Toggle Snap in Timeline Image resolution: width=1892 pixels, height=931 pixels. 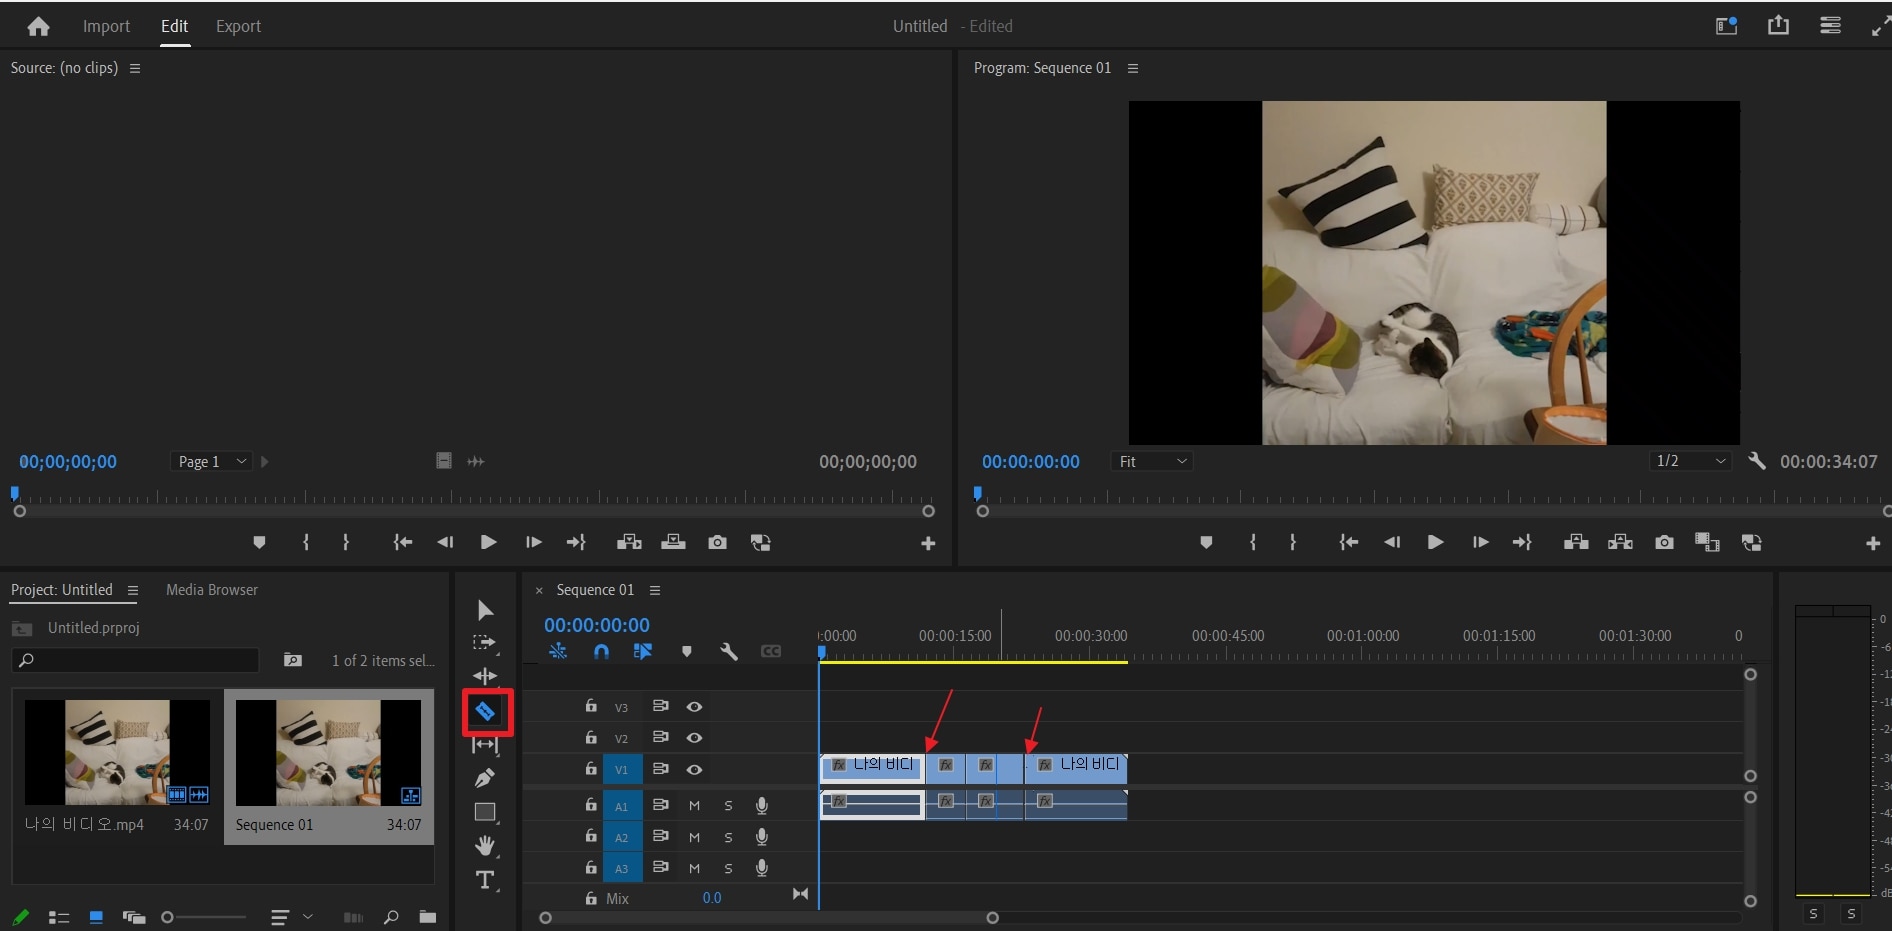[601, 651]
